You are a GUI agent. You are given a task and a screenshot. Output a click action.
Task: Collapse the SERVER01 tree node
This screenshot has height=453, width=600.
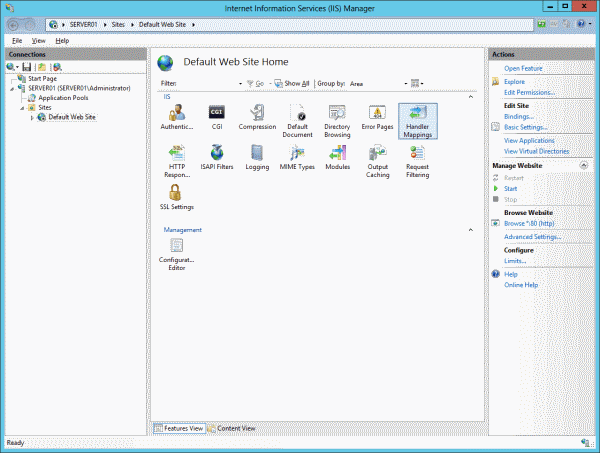point(12,89)
